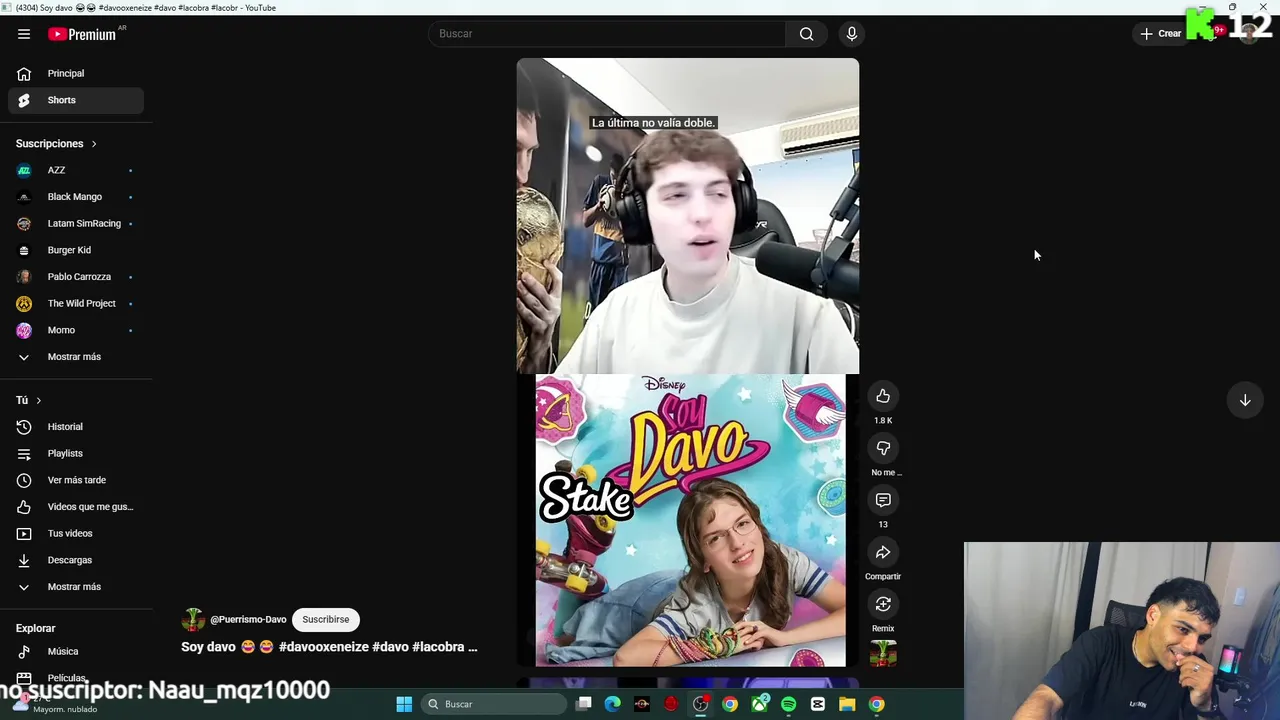Open File Explorer from taskbar
Screen dimensions: 1280x720
click(847, 704)
